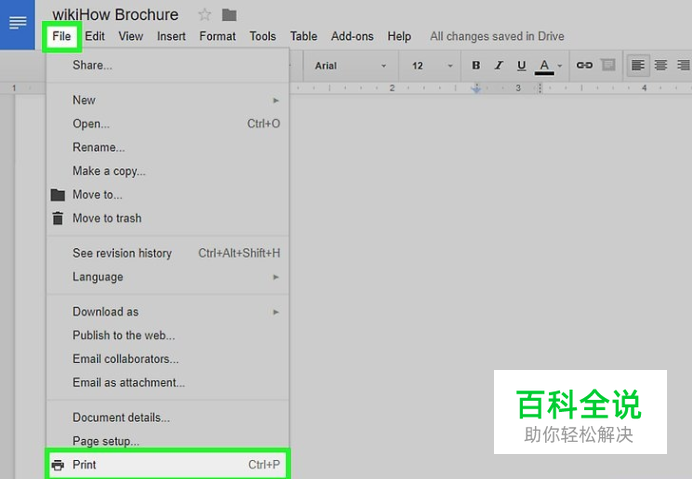Select See revision history
692x479 pixels.
pyautogui.click(x=168, y=253)
